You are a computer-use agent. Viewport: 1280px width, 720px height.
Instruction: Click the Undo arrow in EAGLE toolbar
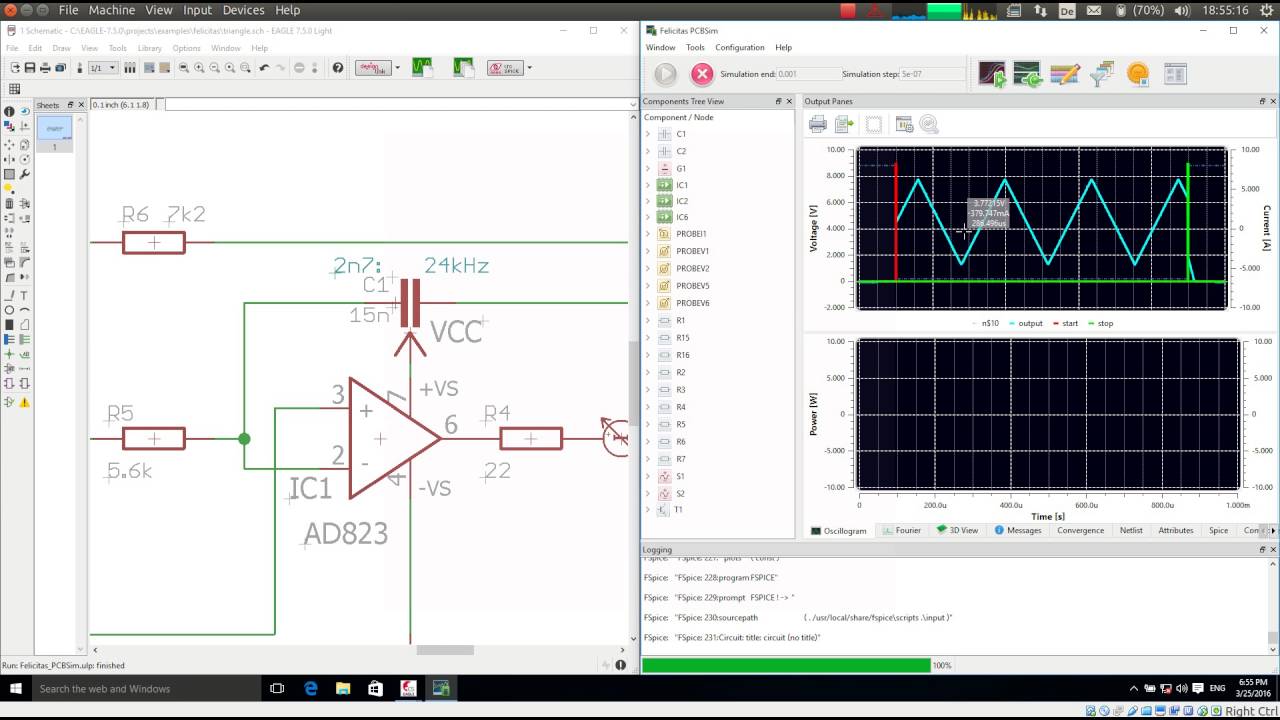[x=264, y=68]
